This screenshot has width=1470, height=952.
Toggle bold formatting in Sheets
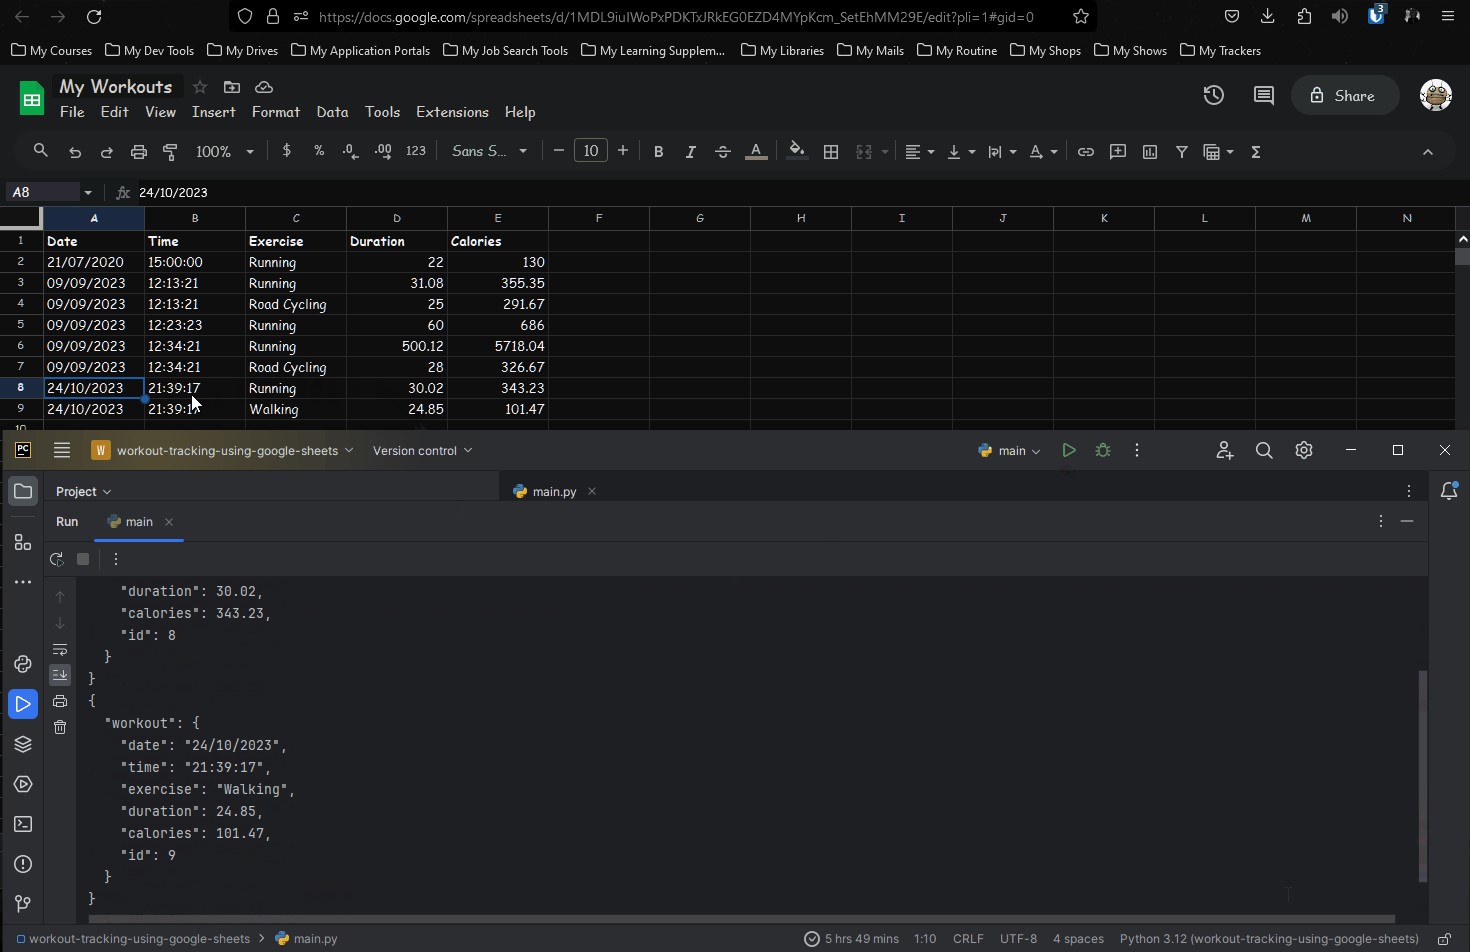(x=658, y=152)
